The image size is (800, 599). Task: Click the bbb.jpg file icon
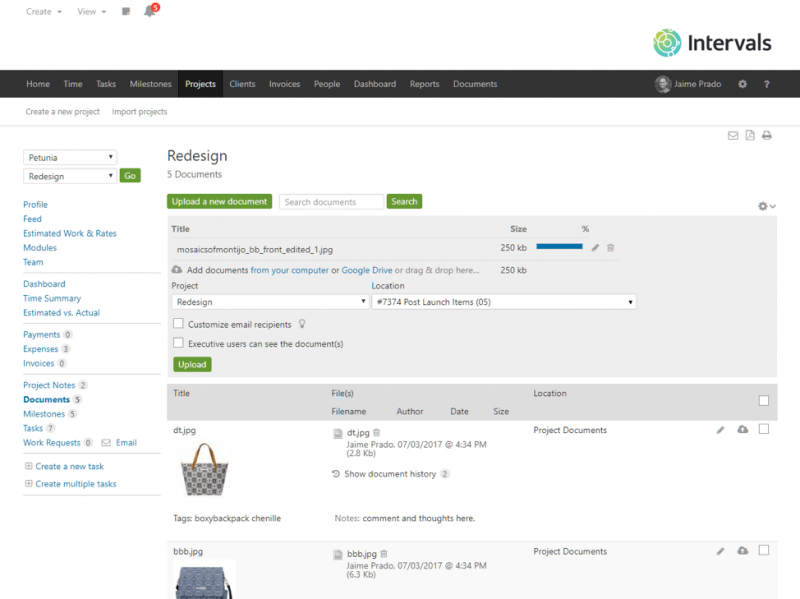click(x=337, y=555)
